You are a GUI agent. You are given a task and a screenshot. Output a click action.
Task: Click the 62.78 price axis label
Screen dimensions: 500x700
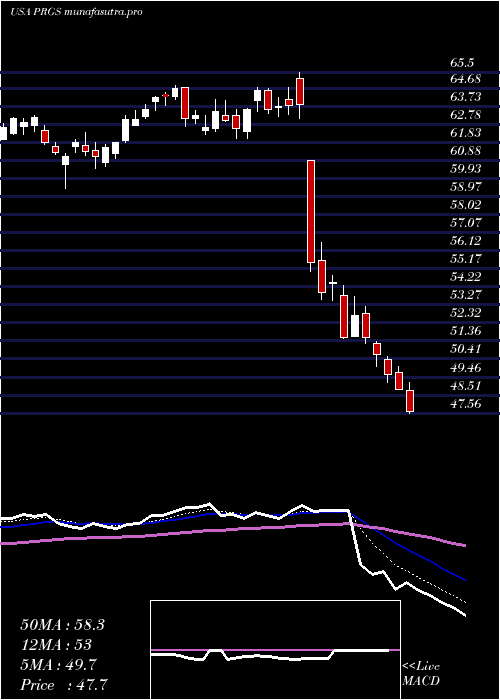click(466, 115)
